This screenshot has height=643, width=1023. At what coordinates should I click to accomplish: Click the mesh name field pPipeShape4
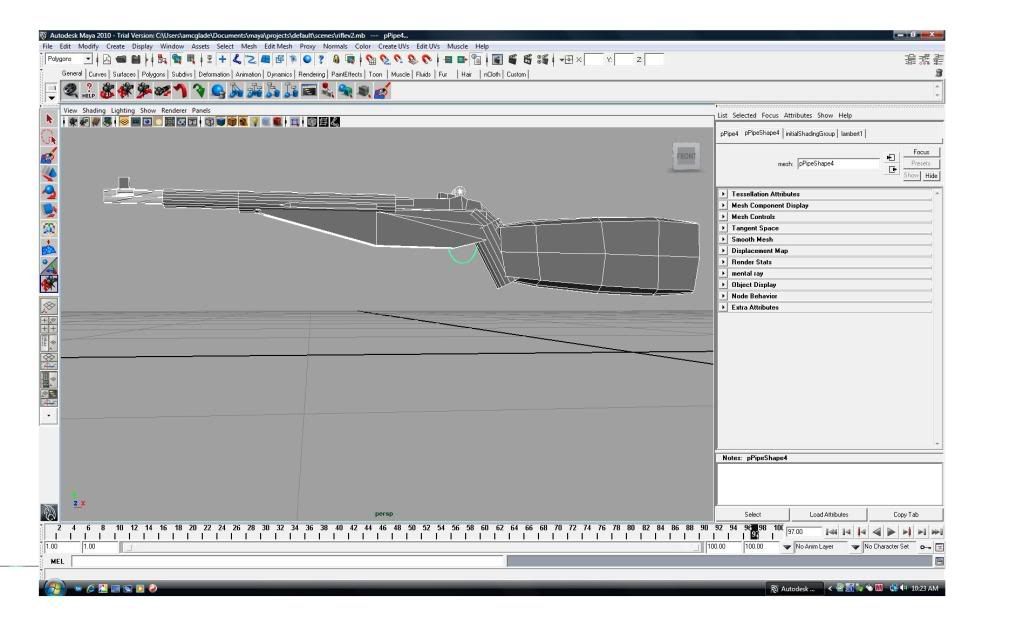[x=838, y=164]
